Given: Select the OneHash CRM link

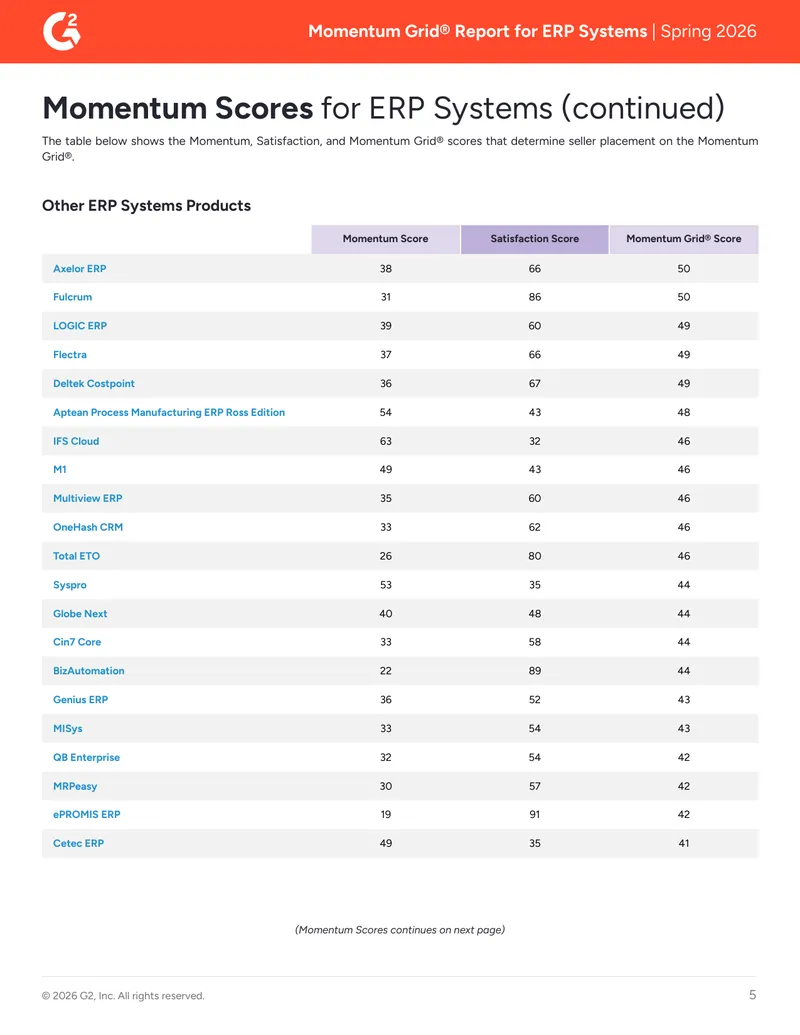Looking at the screenshot, I should click(88, 527).
